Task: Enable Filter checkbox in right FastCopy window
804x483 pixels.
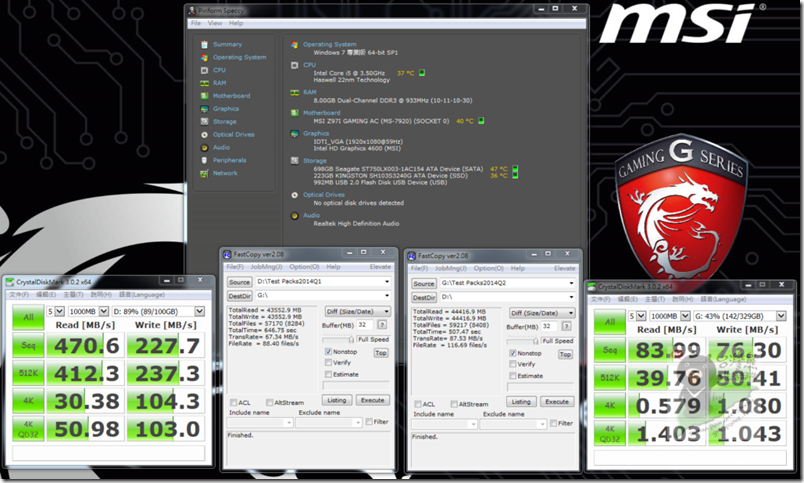Action: (x=554, y=423)
